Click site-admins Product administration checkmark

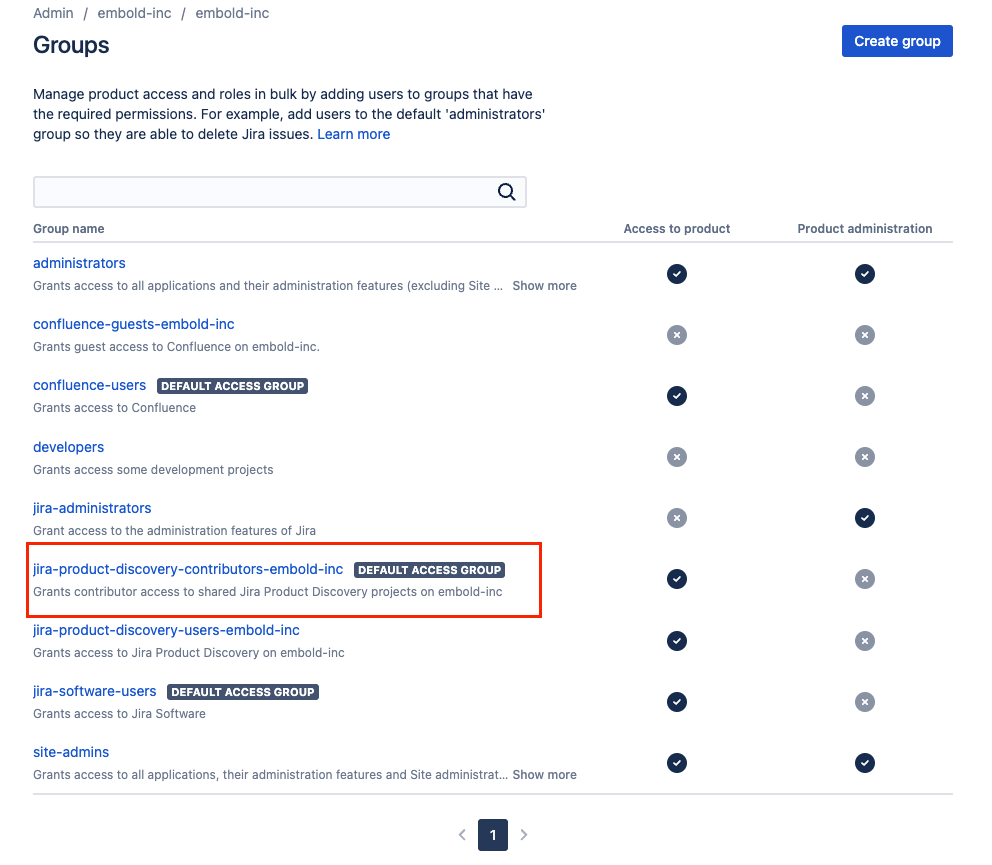click(864, 763)
